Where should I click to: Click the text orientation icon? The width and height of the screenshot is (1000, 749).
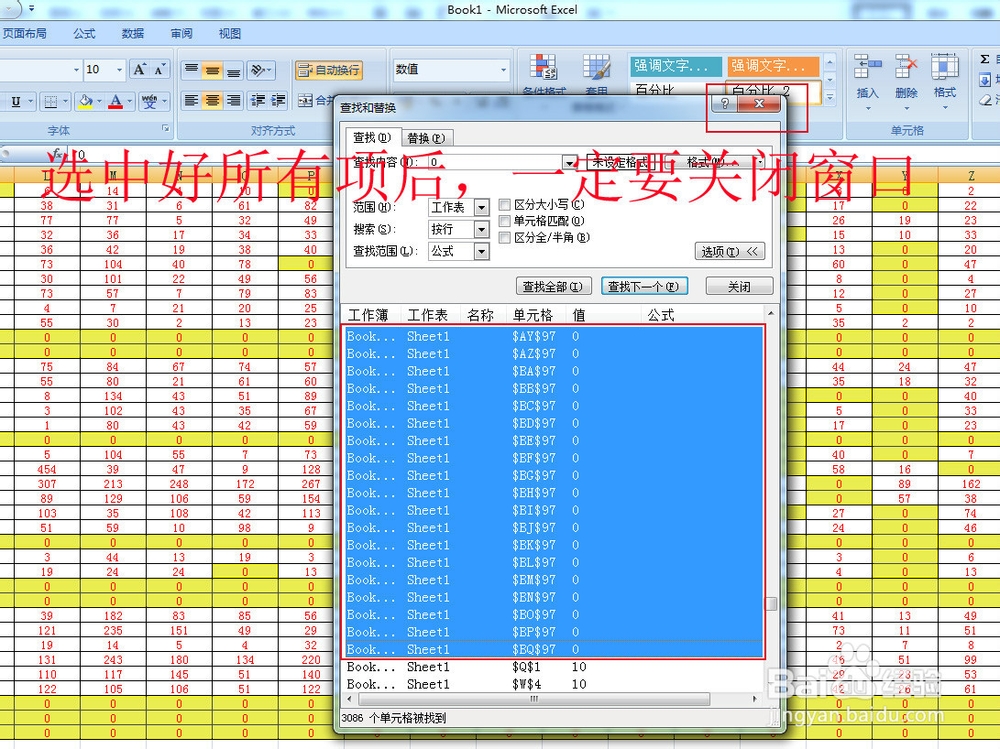tap(258, 70)
